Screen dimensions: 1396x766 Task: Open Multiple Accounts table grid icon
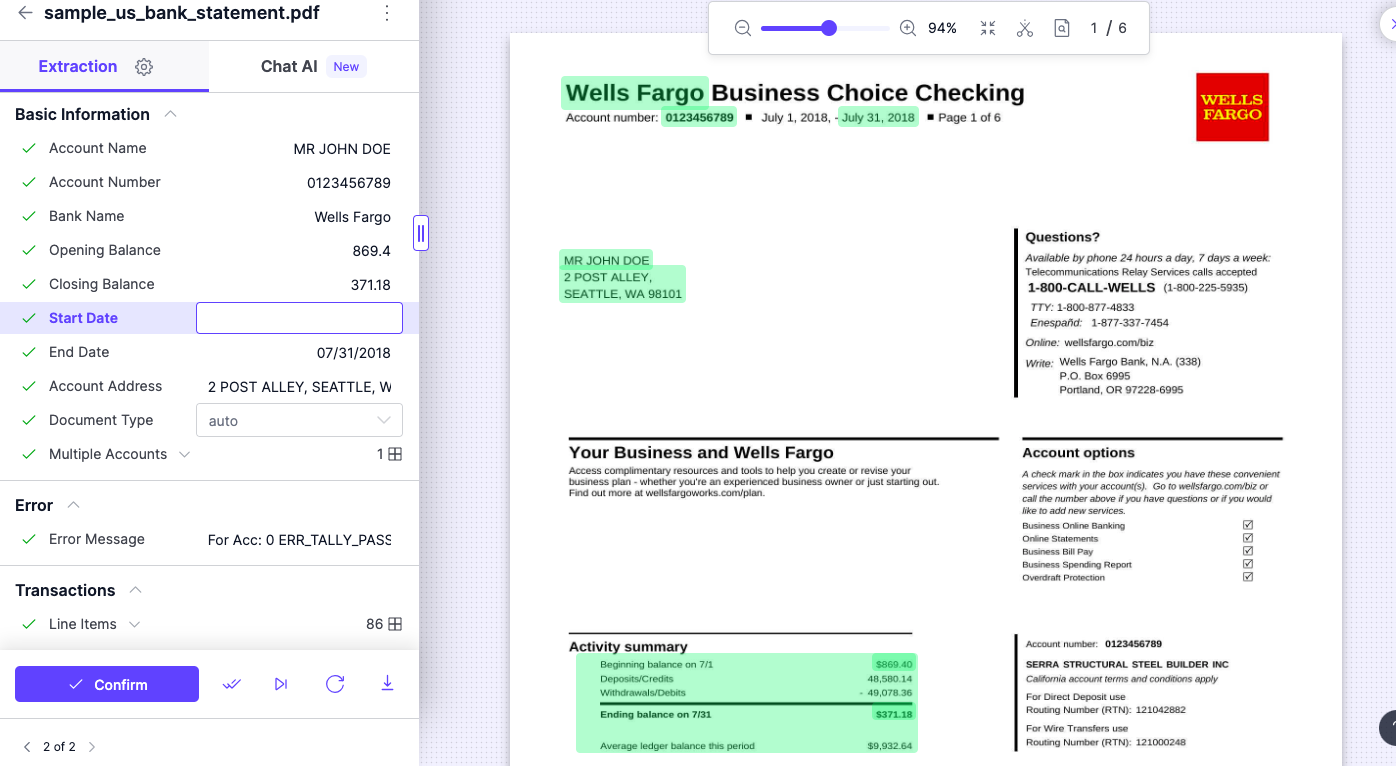click(395, 454)
